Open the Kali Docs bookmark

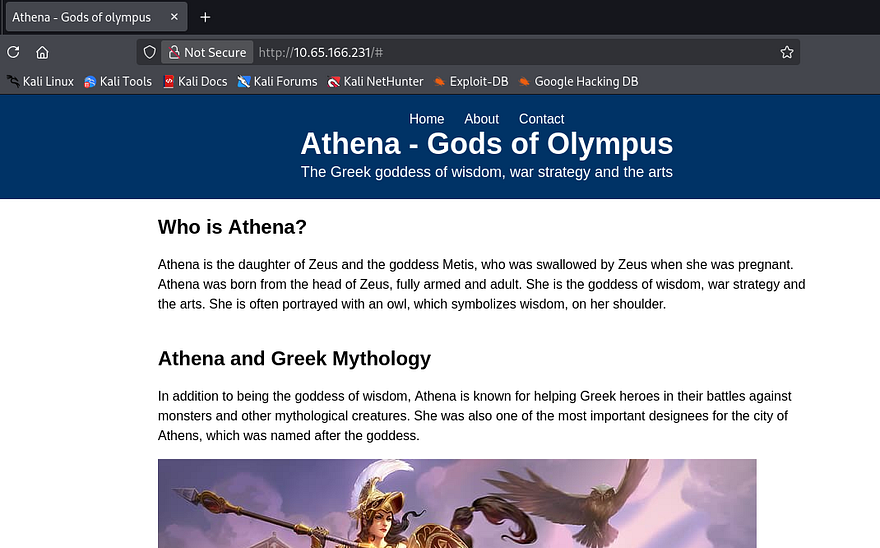195,82
